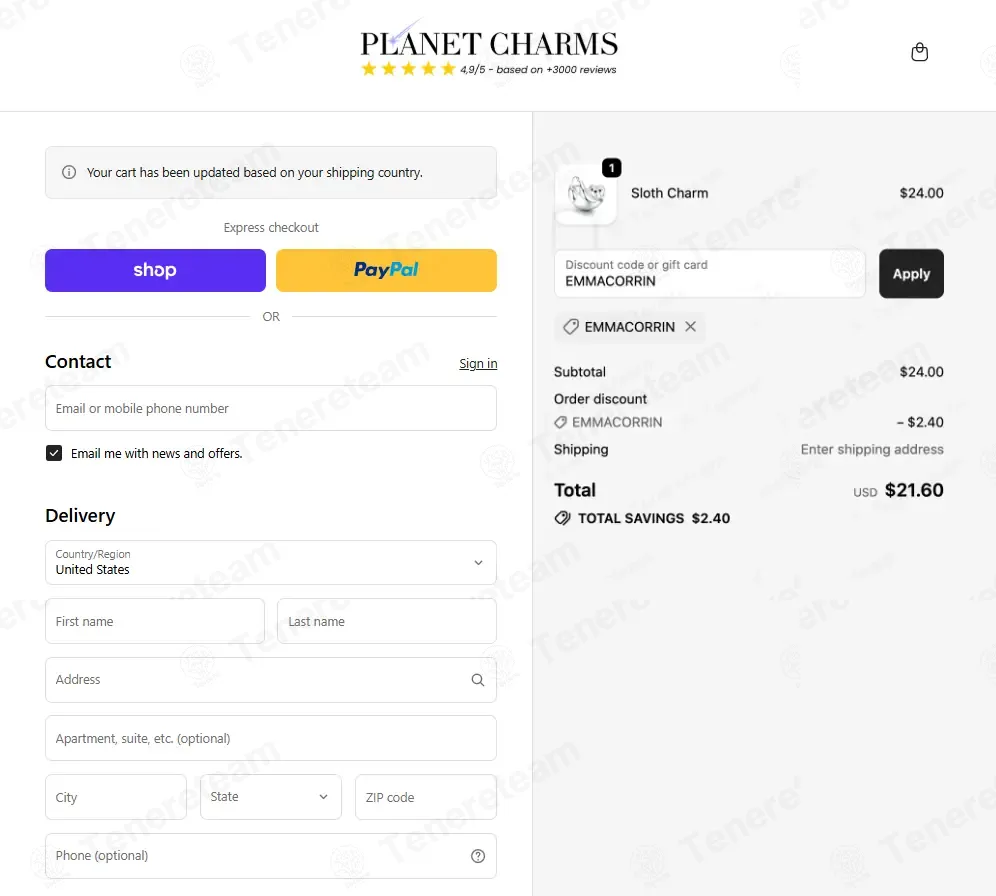Viewport: 996px width, 896px height.
Task: Focus the Email or mobile phone field
Action: coord(271,408)
